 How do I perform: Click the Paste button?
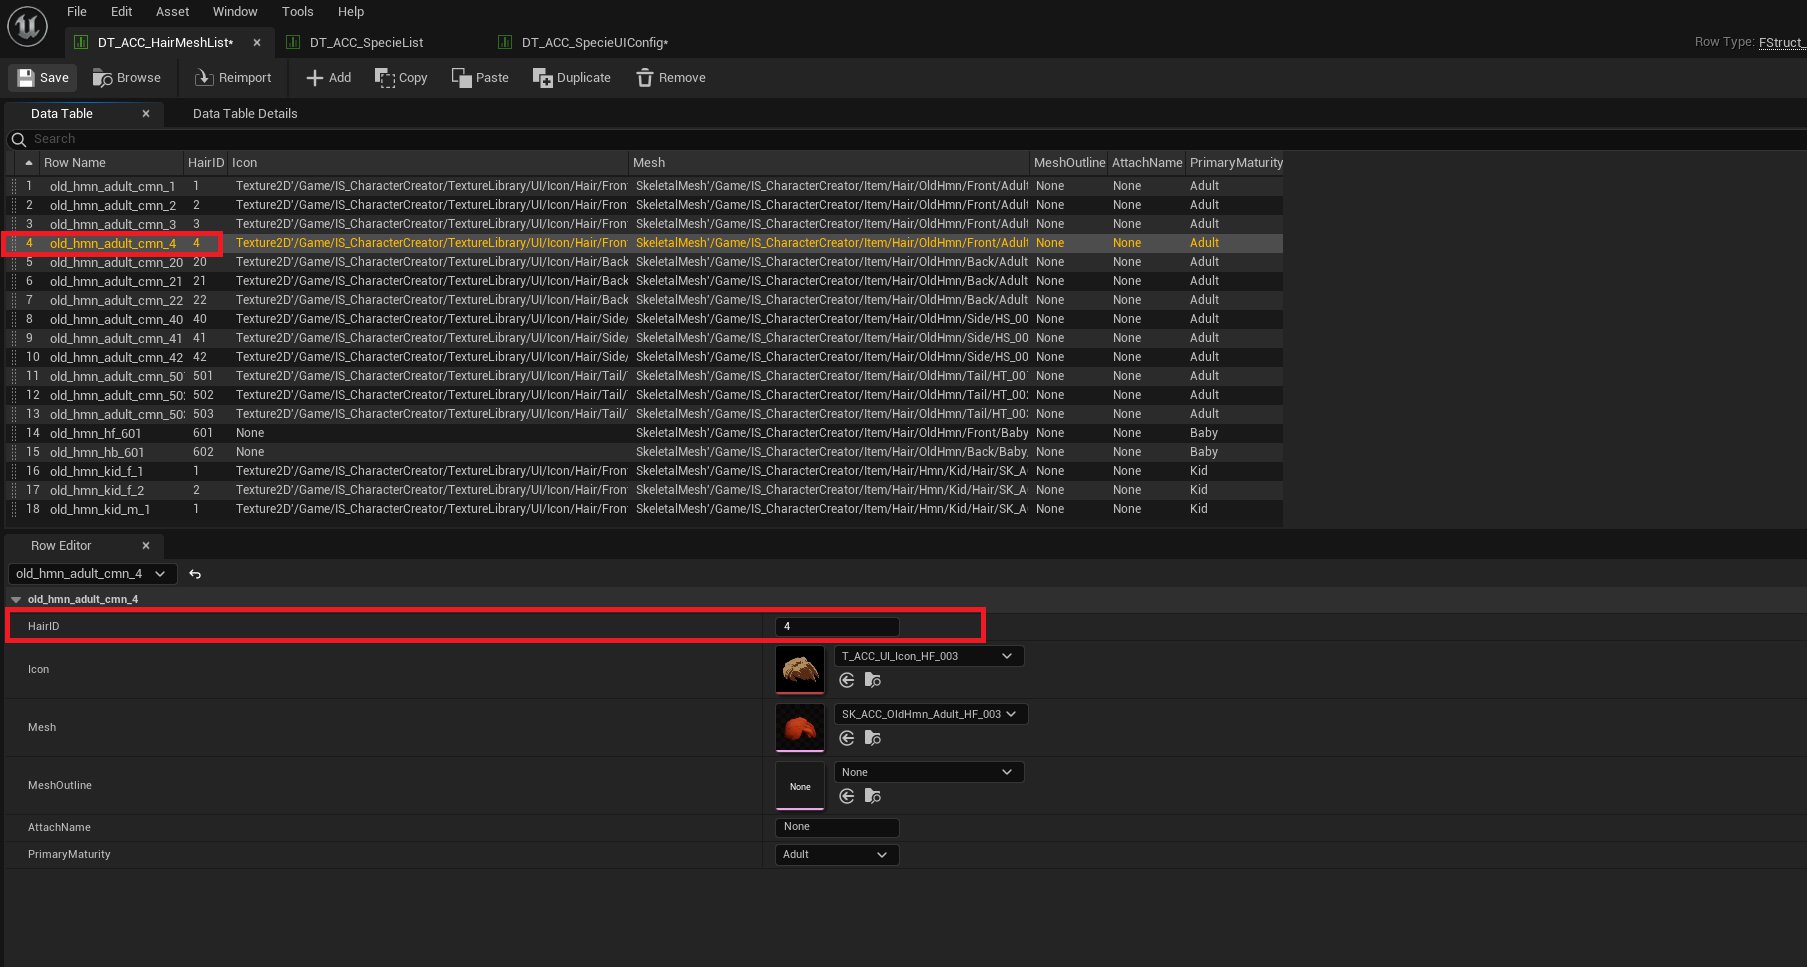tap(480, 78)
